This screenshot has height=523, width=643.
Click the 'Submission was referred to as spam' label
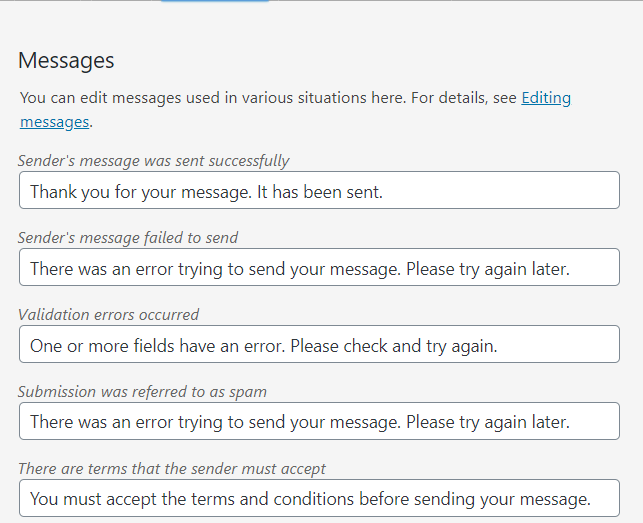(142, 391)
